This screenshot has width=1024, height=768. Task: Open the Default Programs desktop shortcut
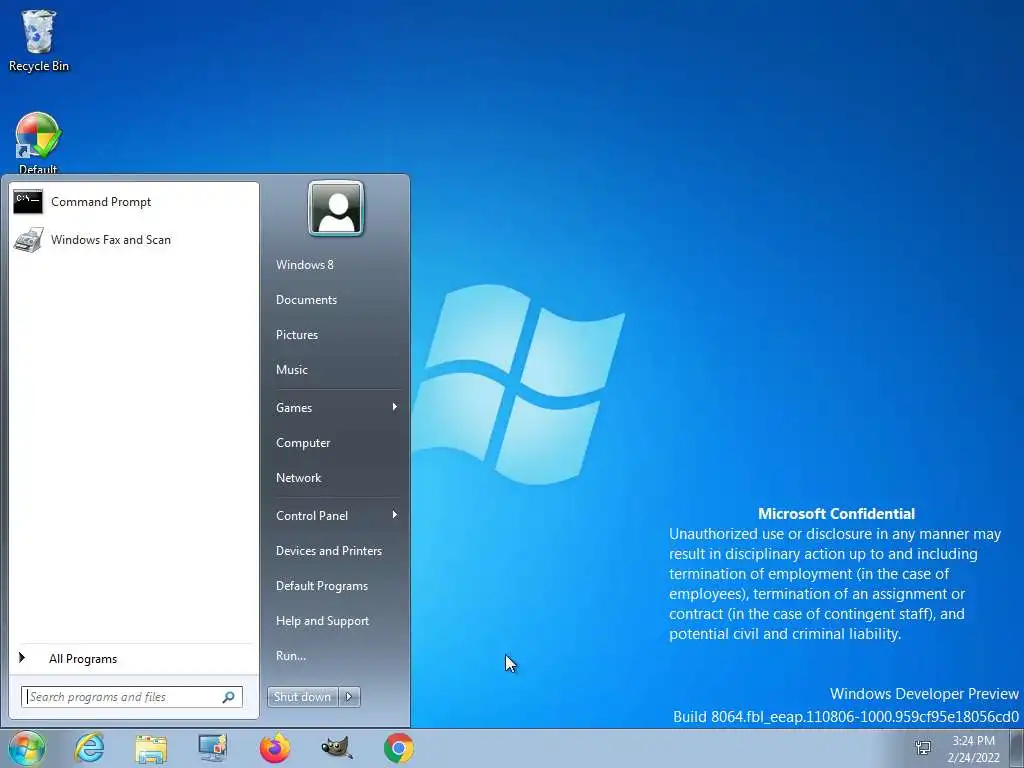pyautogui.click(x=38, y=142)
